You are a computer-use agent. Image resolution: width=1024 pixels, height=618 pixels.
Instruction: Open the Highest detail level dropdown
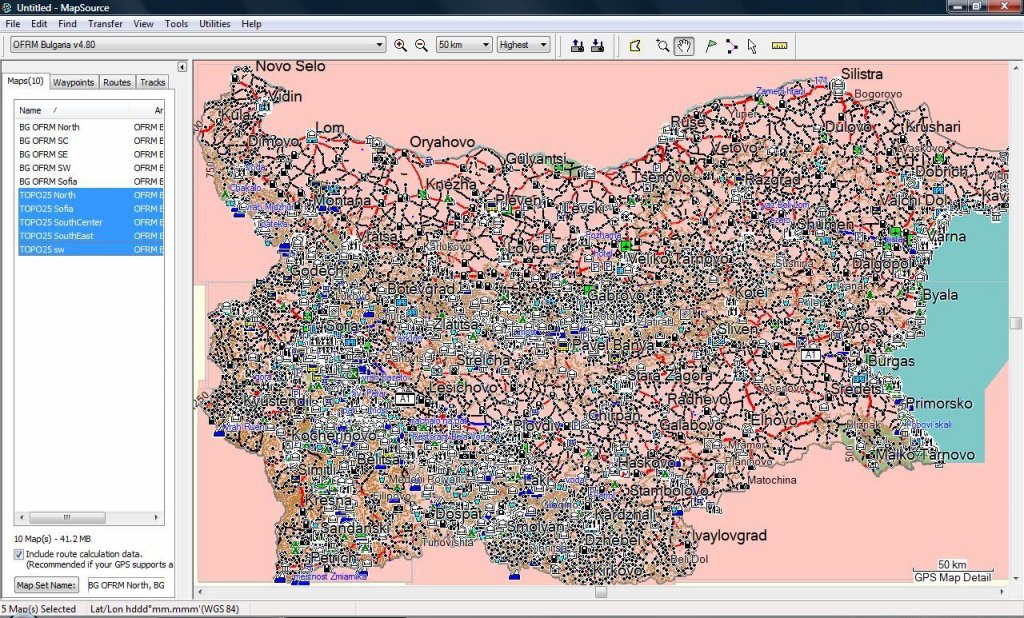click(x=543, y=45)
